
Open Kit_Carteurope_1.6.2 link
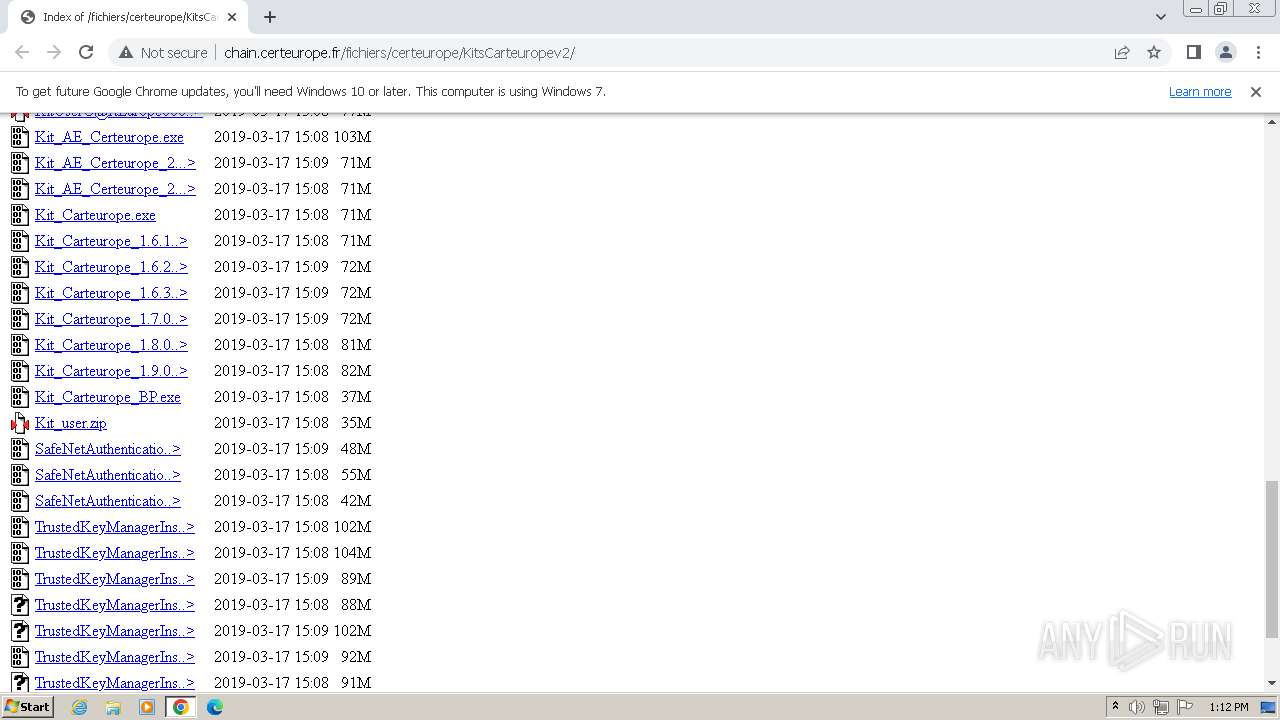tap(111, 267)
